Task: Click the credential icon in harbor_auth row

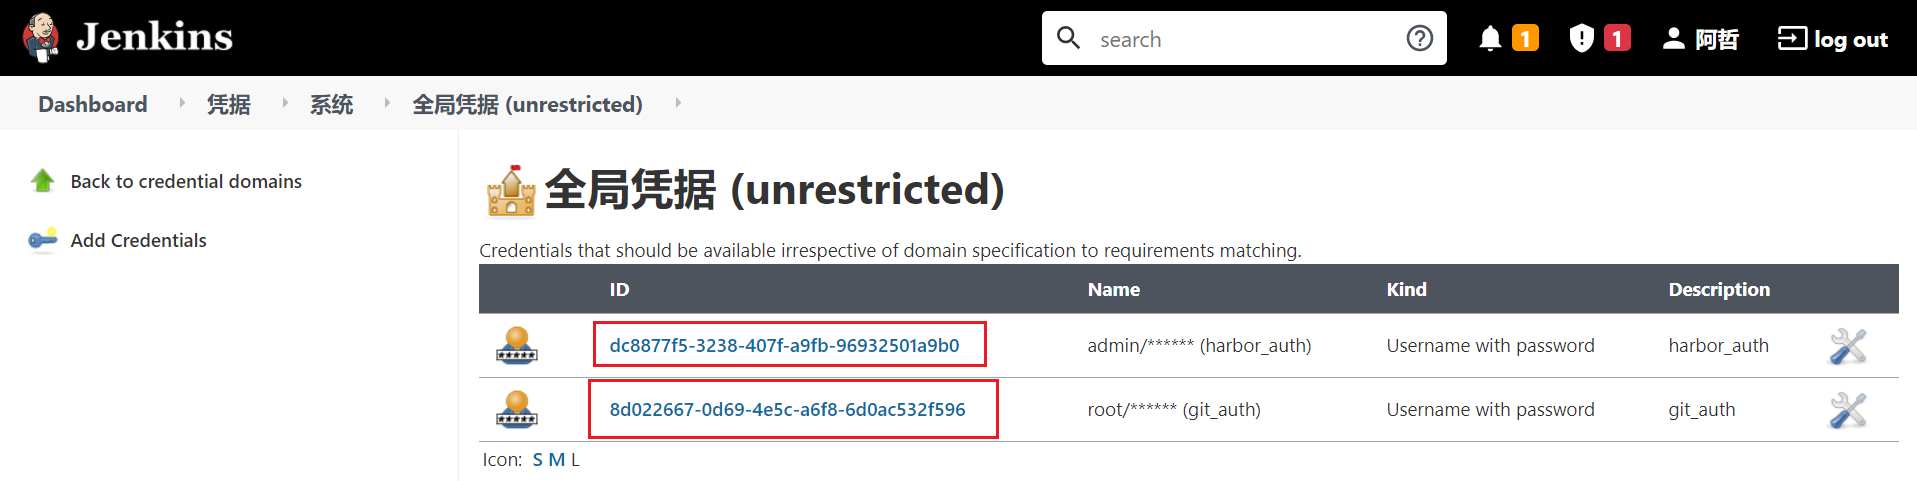Action: tap(517, 346)
